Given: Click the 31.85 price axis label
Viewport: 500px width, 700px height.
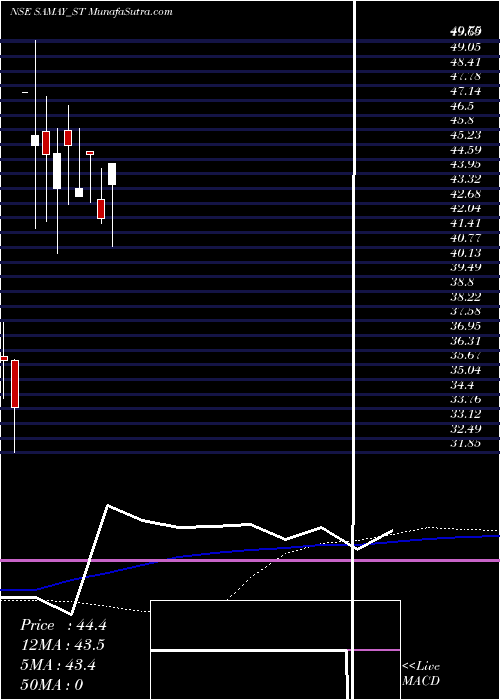Looking at the screenshot, I should 466,443.
